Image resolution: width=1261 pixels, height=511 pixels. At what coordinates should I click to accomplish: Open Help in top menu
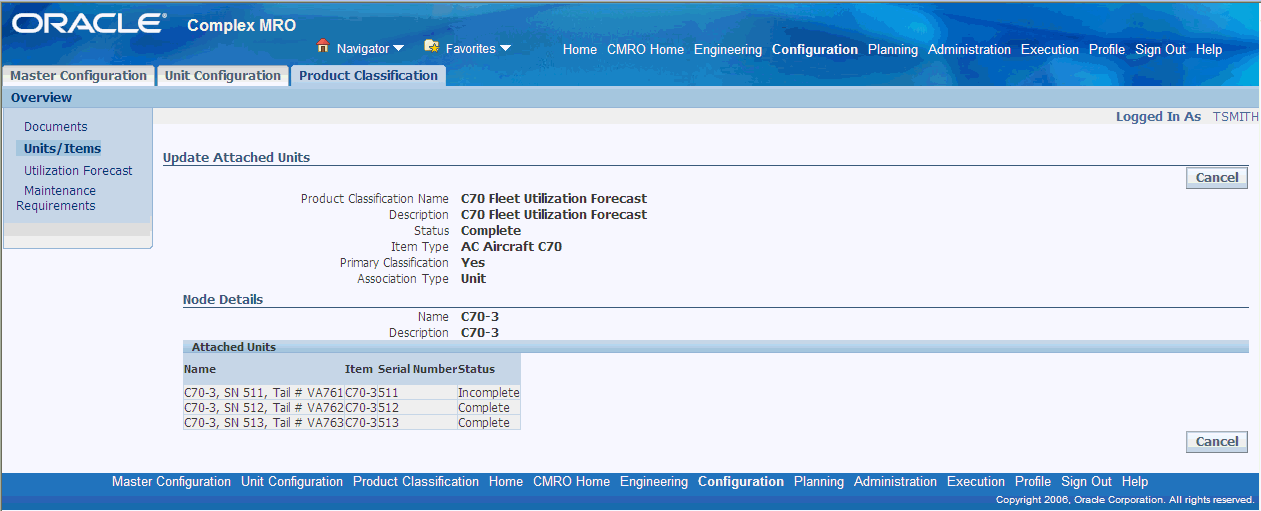click(x=1209, y=50)
